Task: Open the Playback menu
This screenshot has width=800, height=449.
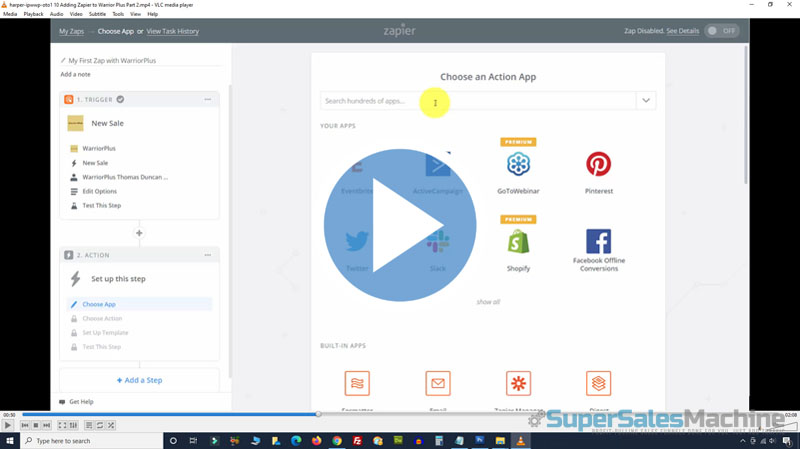Action: tap(33, 14)
